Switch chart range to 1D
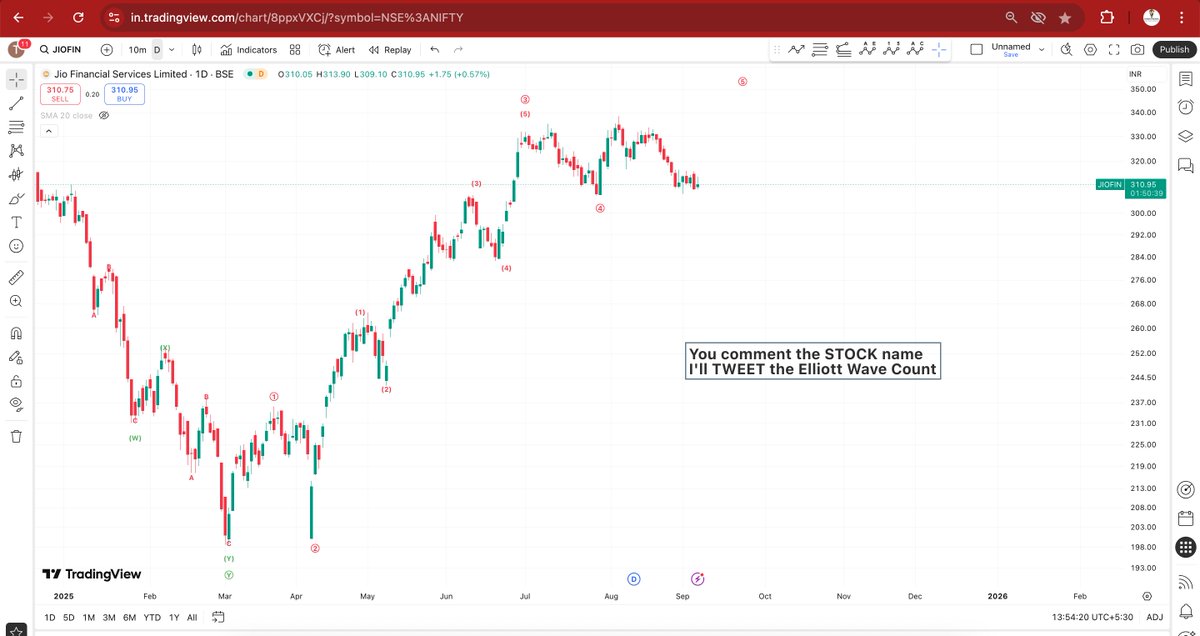The image size is (1200, 636). pos(50,617)
